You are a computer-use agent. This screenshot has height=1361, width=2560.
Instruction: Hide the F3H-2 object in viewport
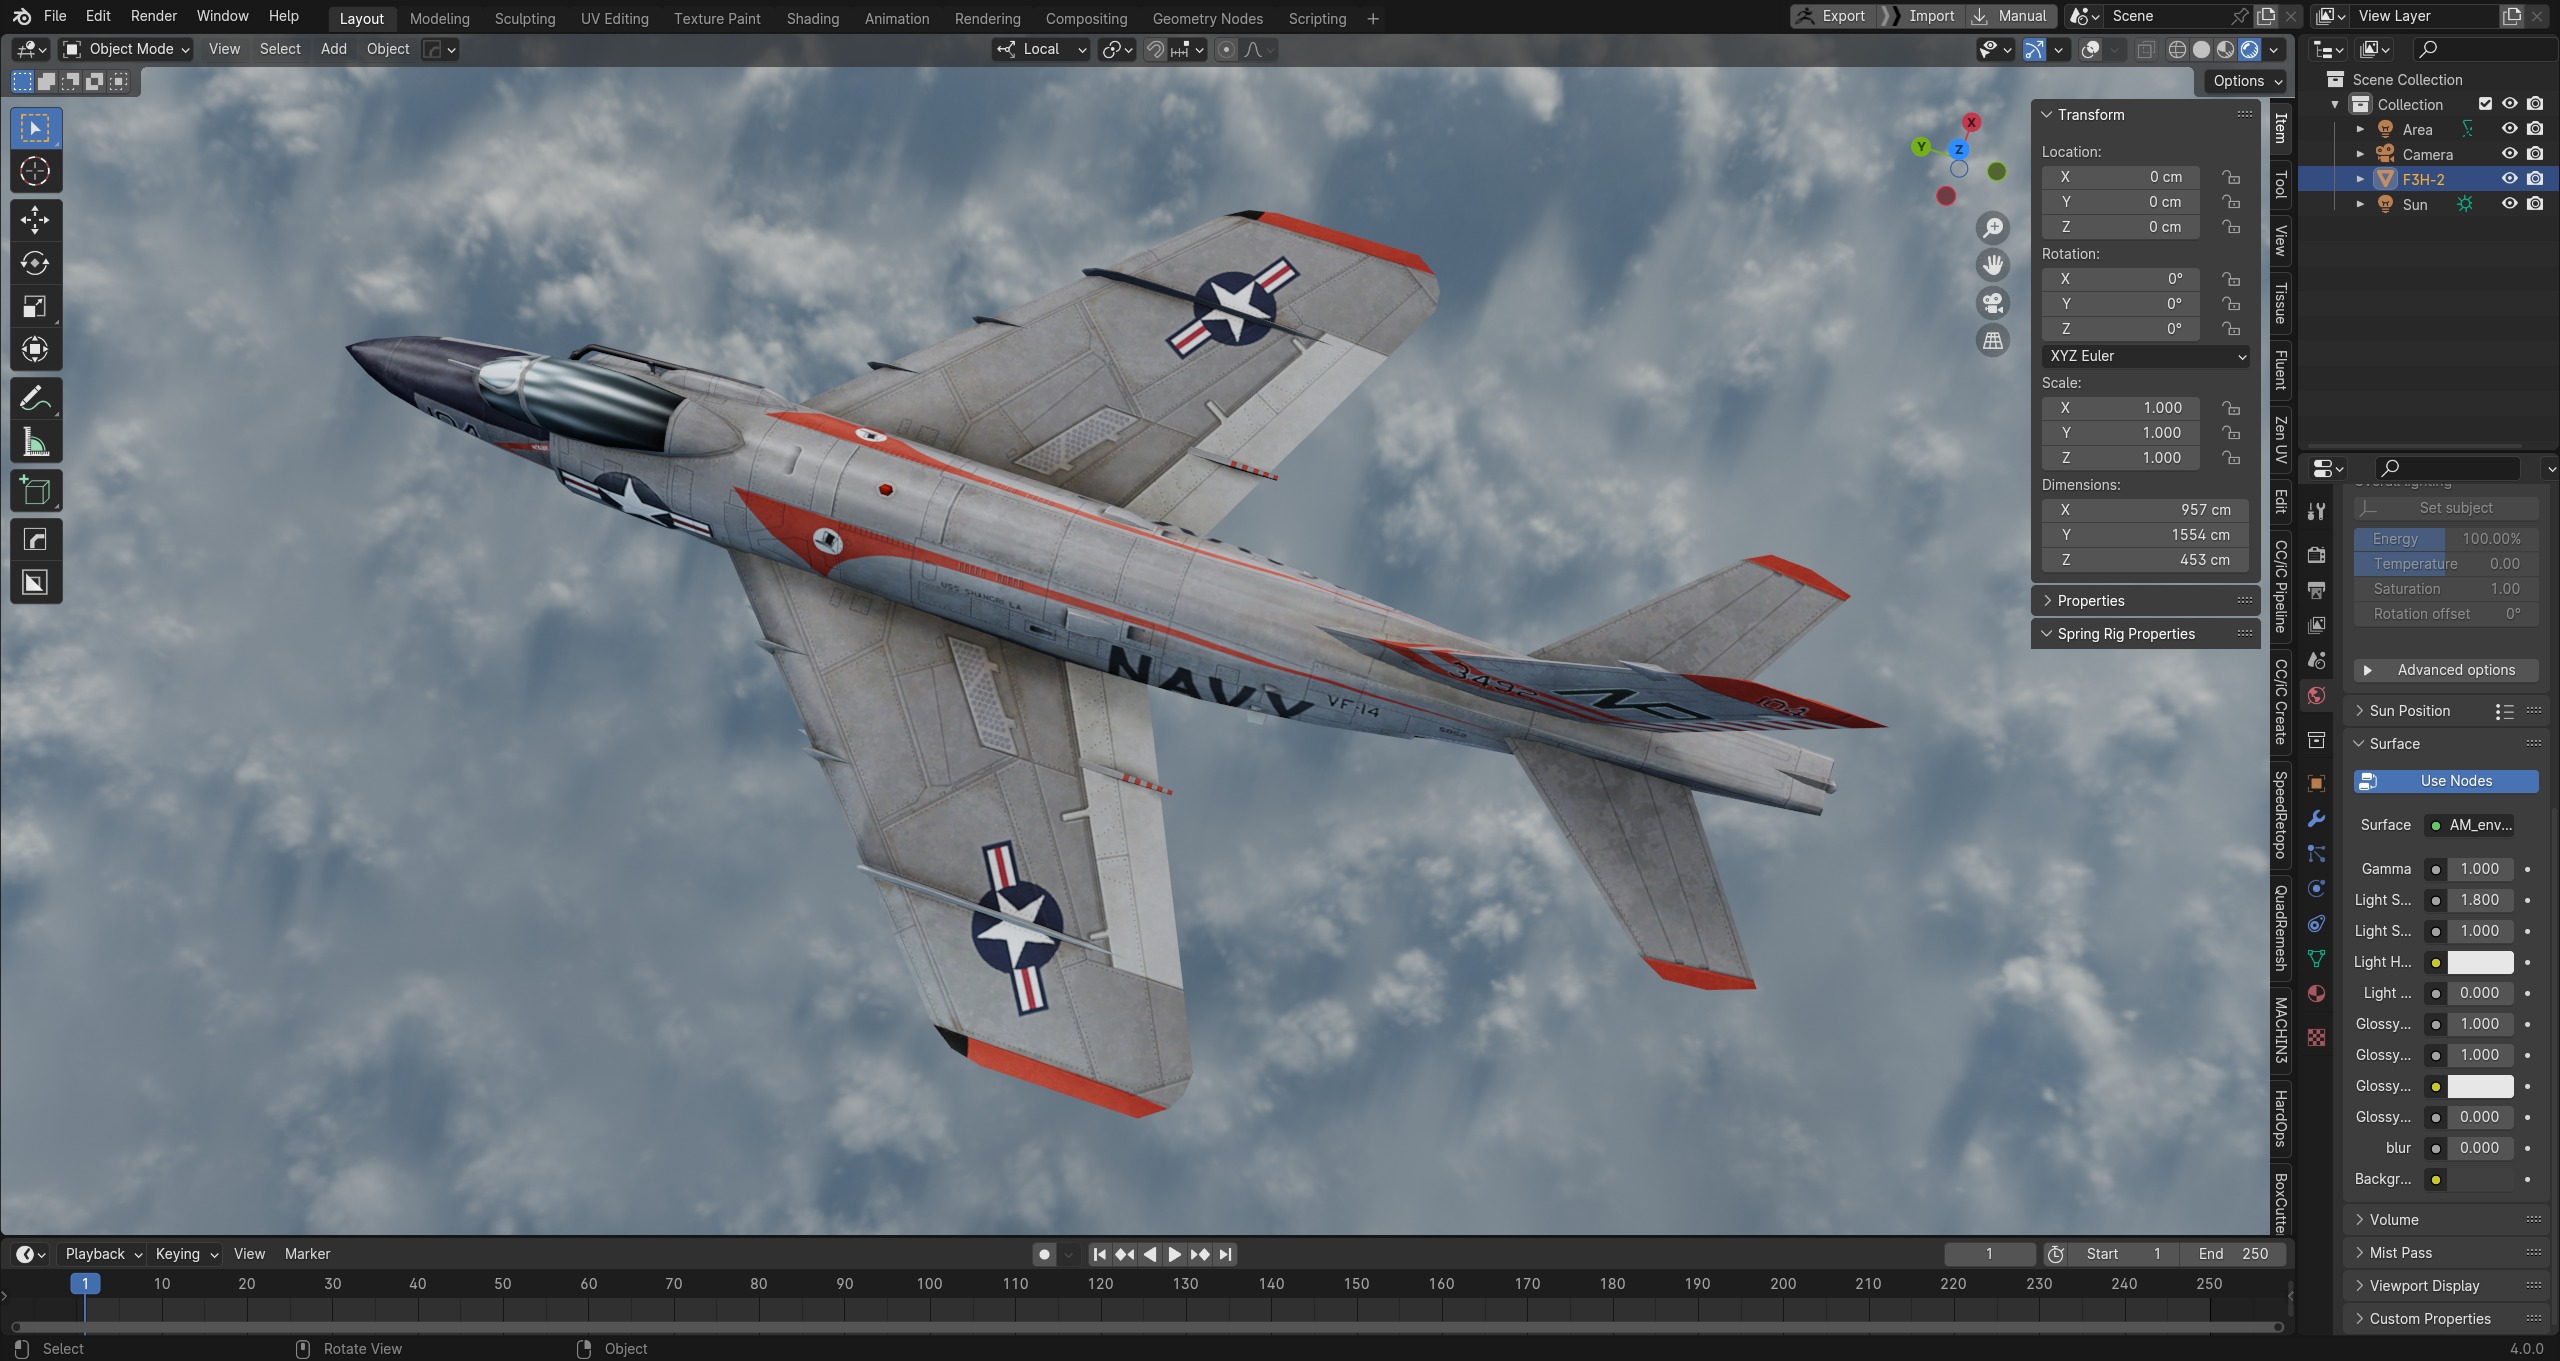(x=2509, y=179)
